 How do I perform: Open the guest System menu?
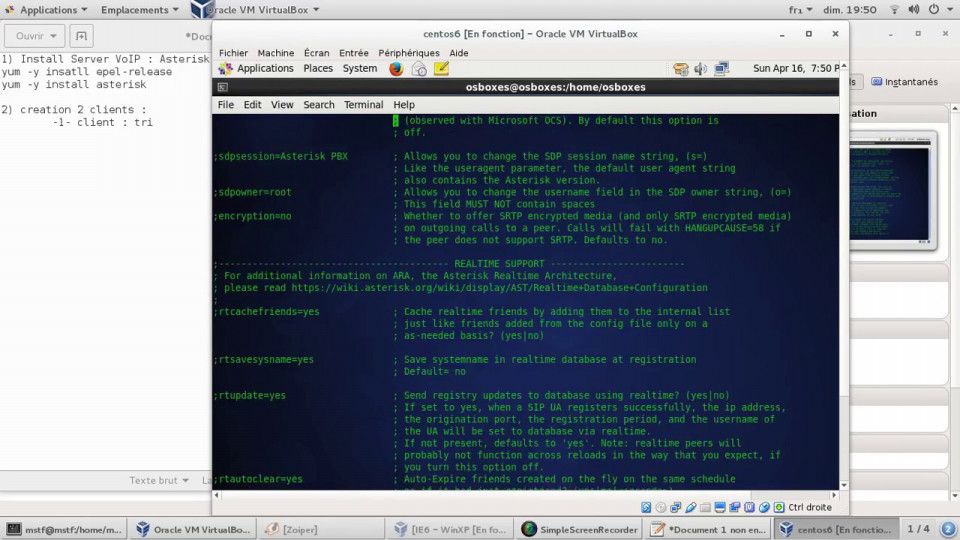pos(359,69)
